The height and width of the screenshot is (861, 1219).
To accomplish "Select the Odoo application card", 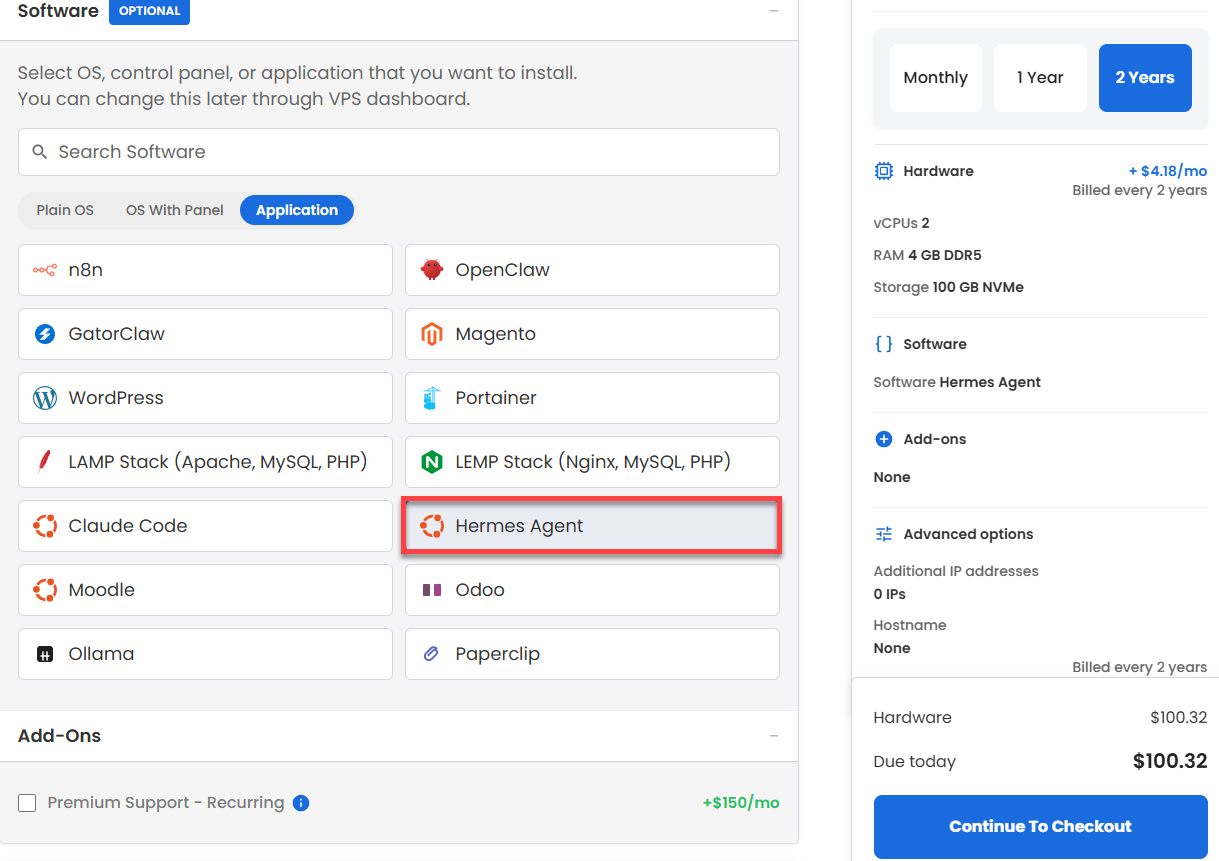I will pyautogui.click(x=592, y=590).
